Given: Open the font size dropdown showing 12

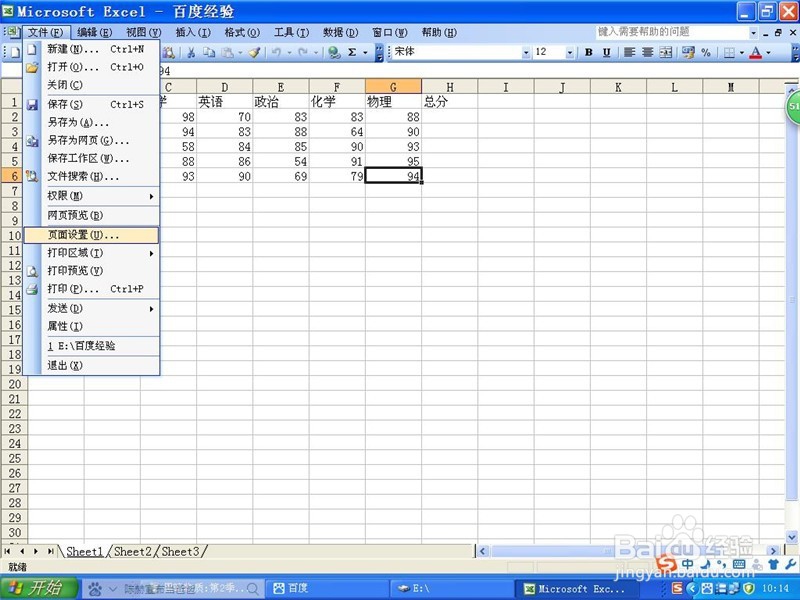Looking at the screenshot, I should 570,52.
